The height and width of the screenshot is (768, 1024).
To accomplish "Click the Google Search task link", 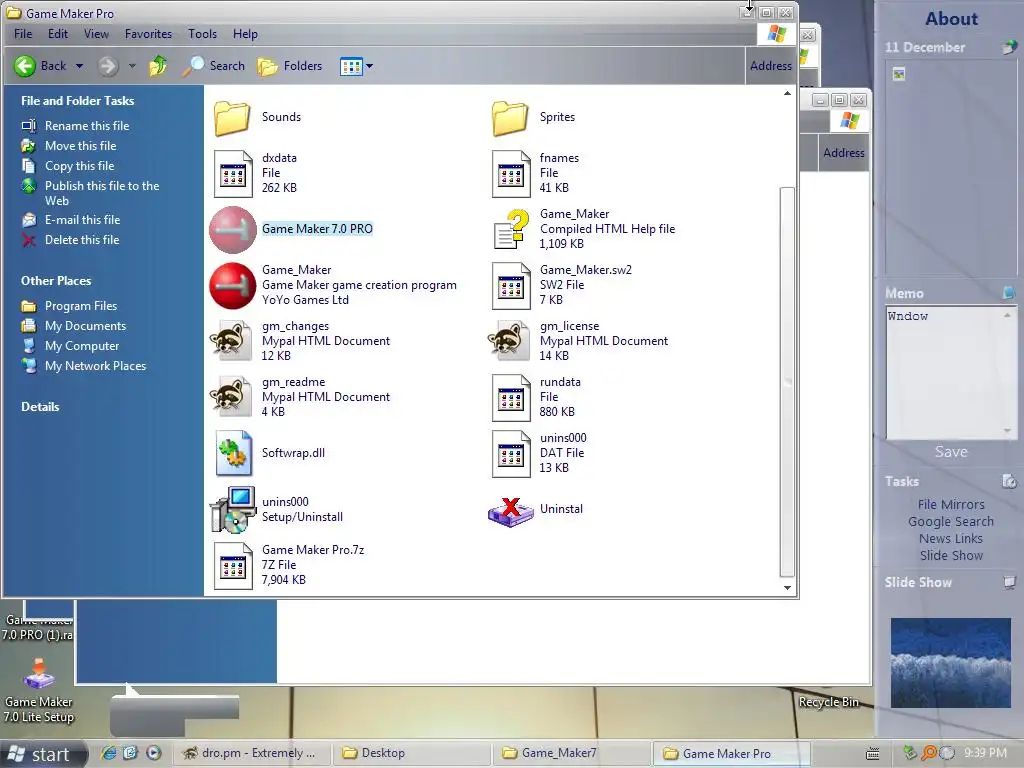I will (x=951, y=522).
